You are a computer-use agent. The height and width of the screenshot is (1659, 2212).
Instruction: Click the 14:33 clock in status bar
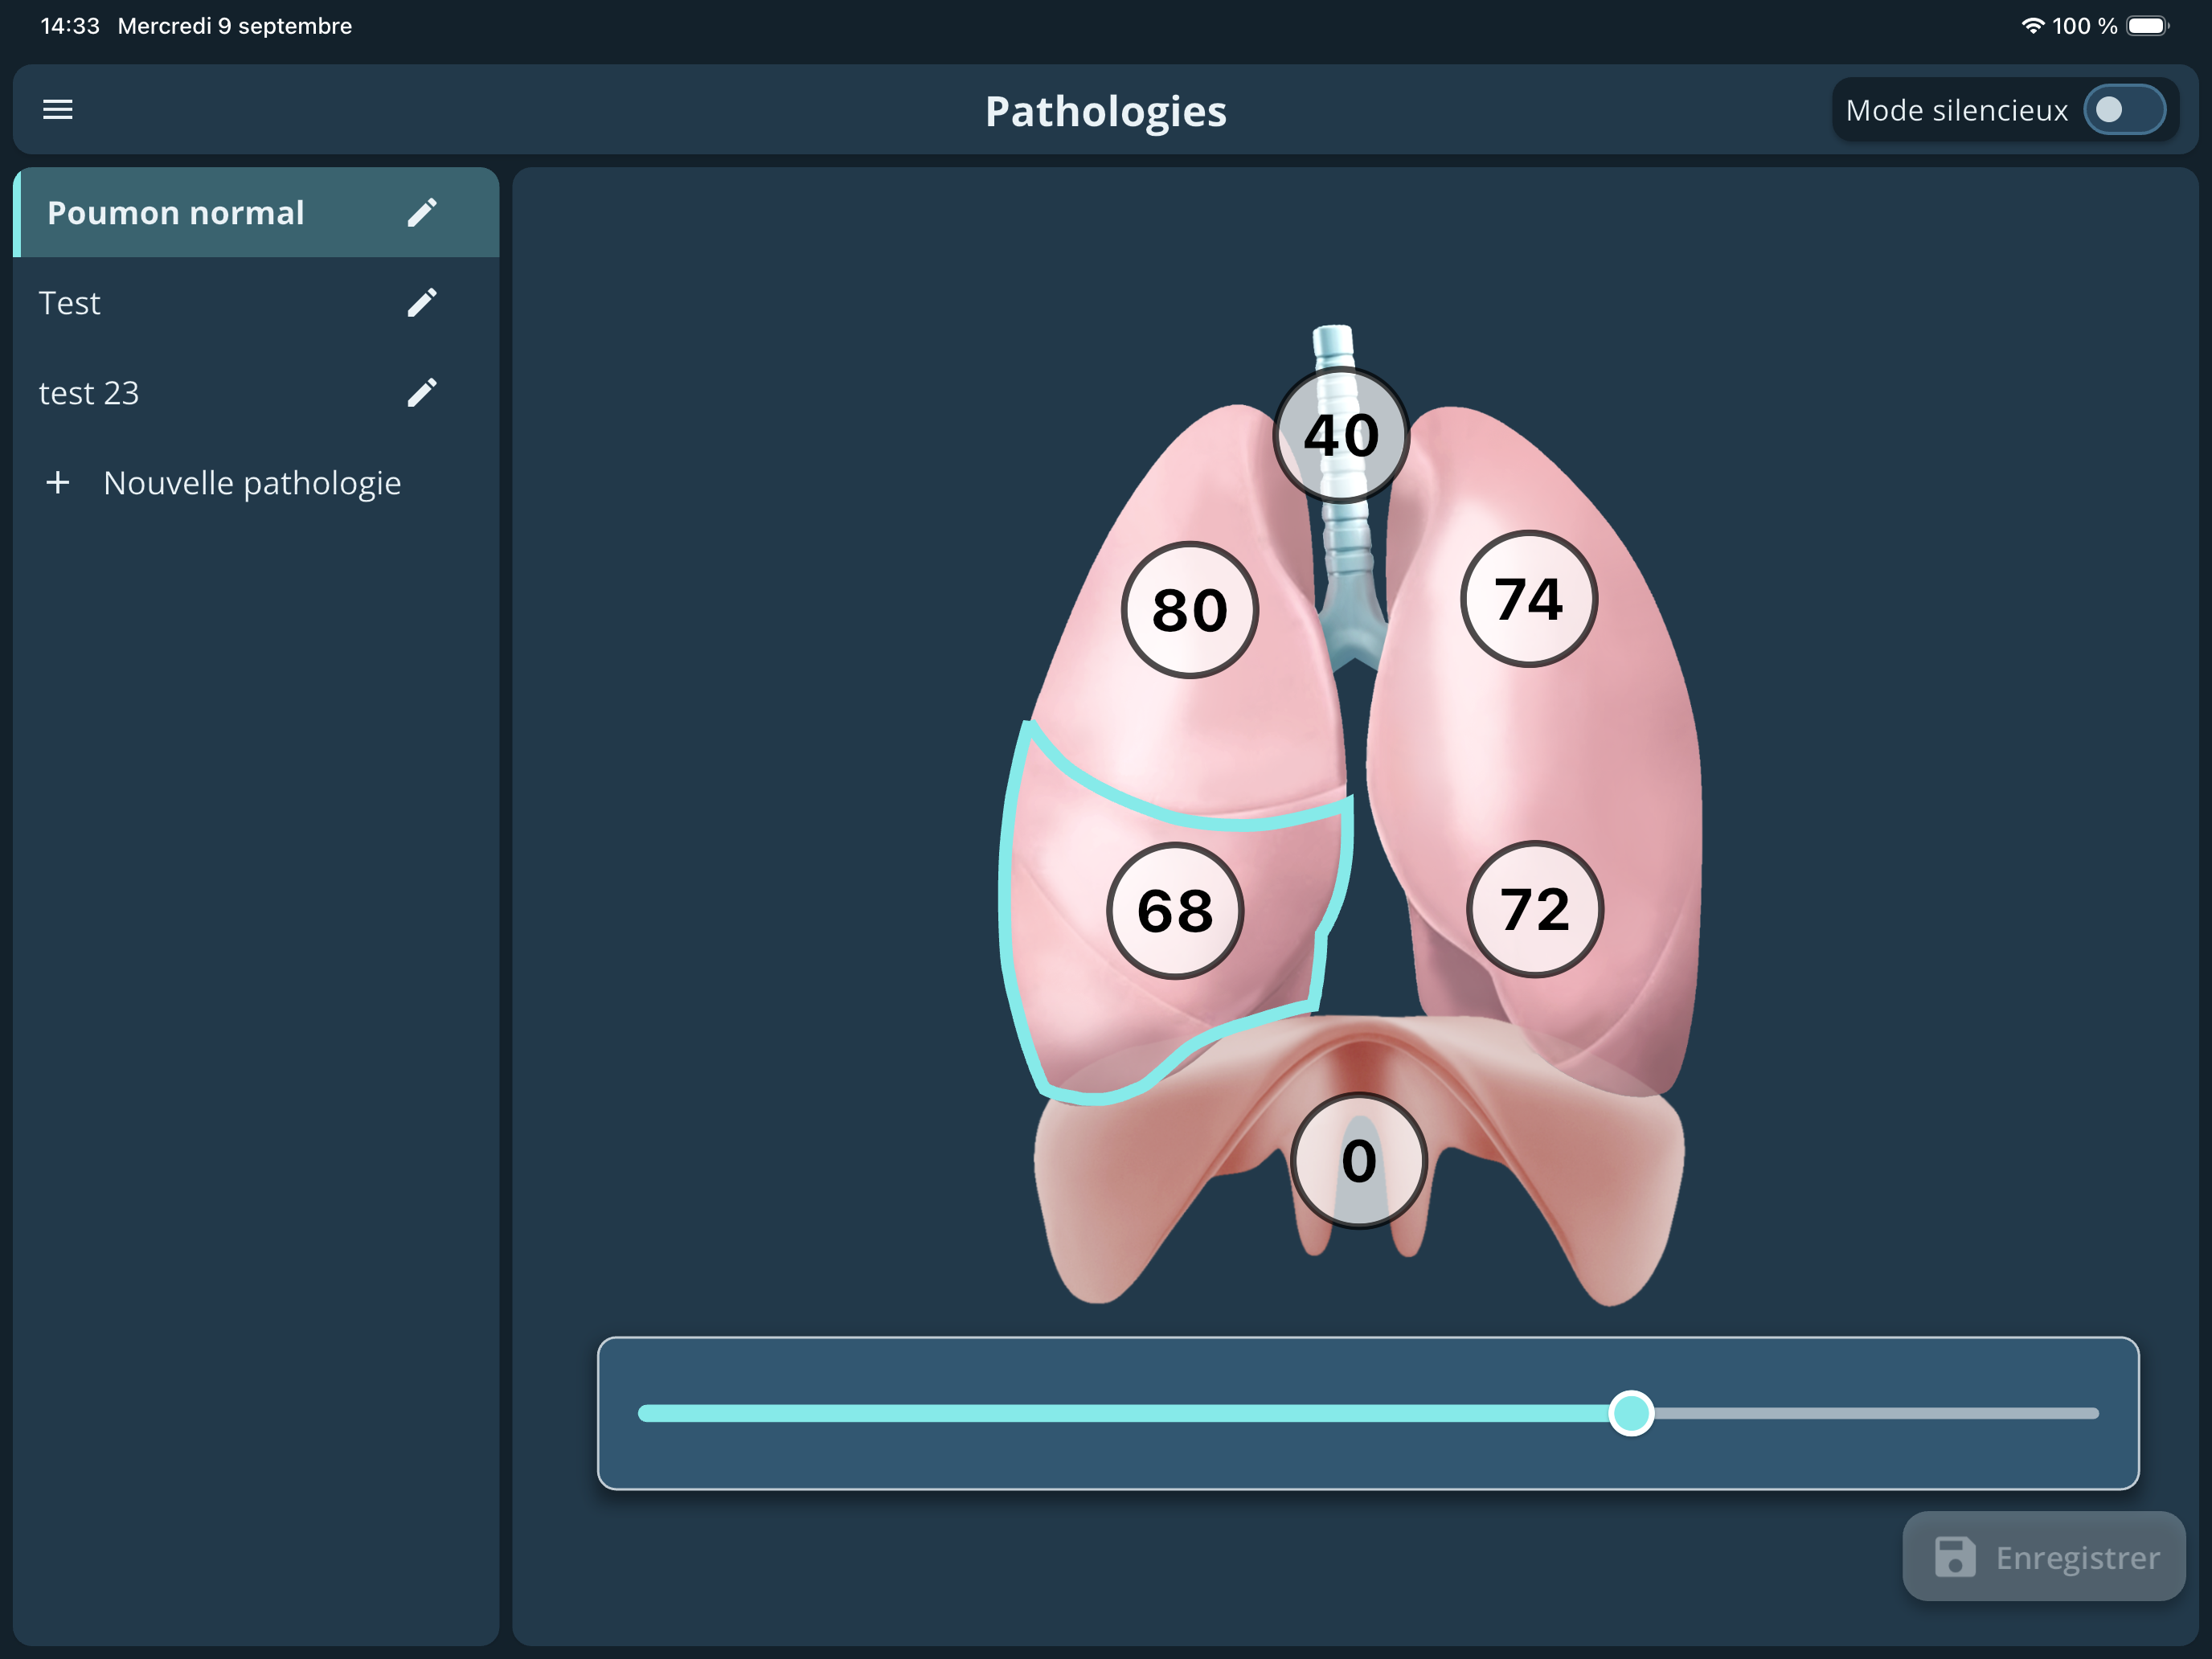point(70,26)
